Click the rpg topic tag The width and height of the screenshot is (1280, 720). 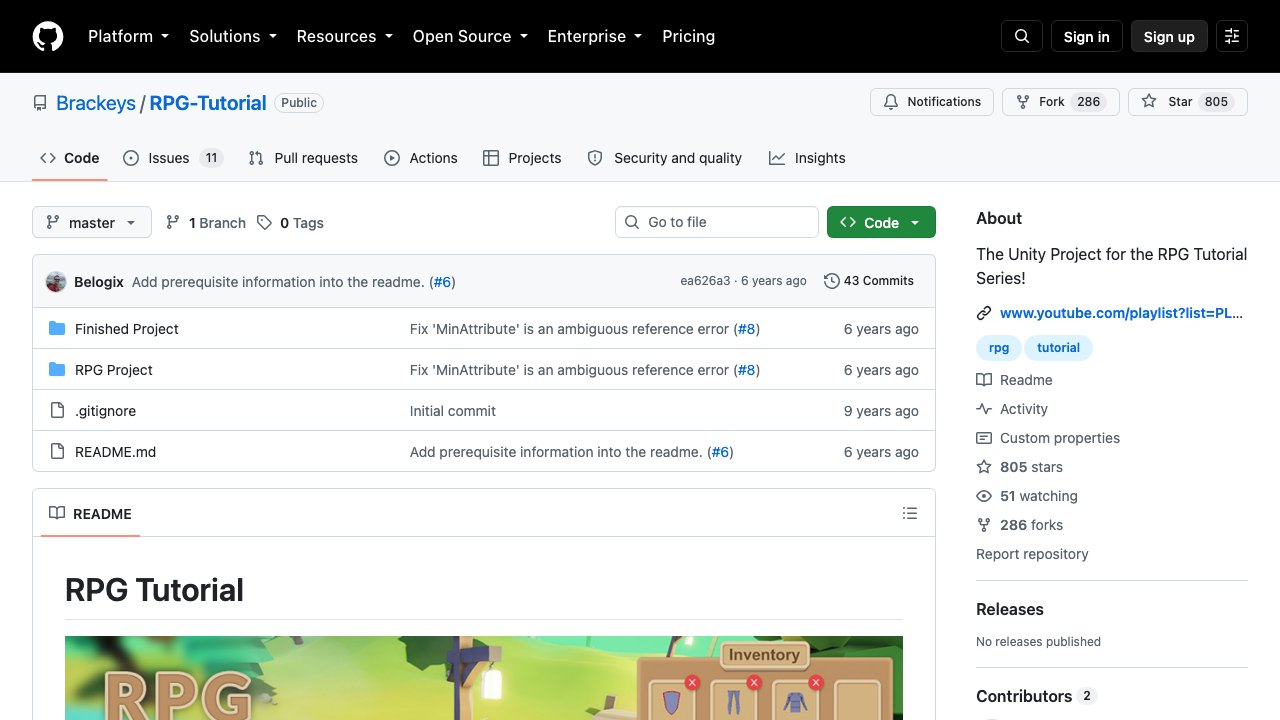tap(998, 348)
